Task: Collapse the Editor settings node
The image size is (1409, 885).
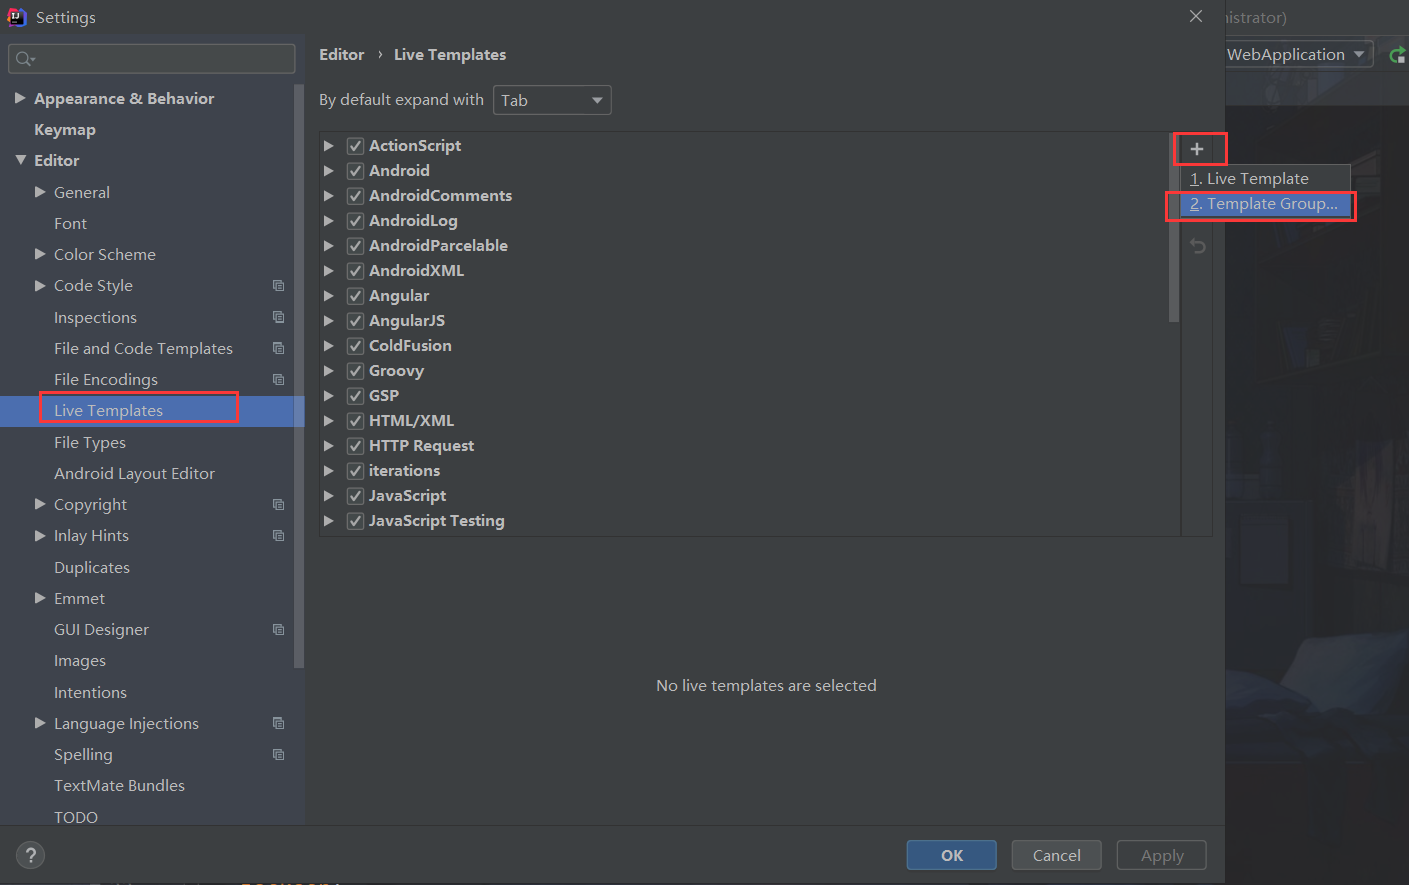Action: click(20, 160)
